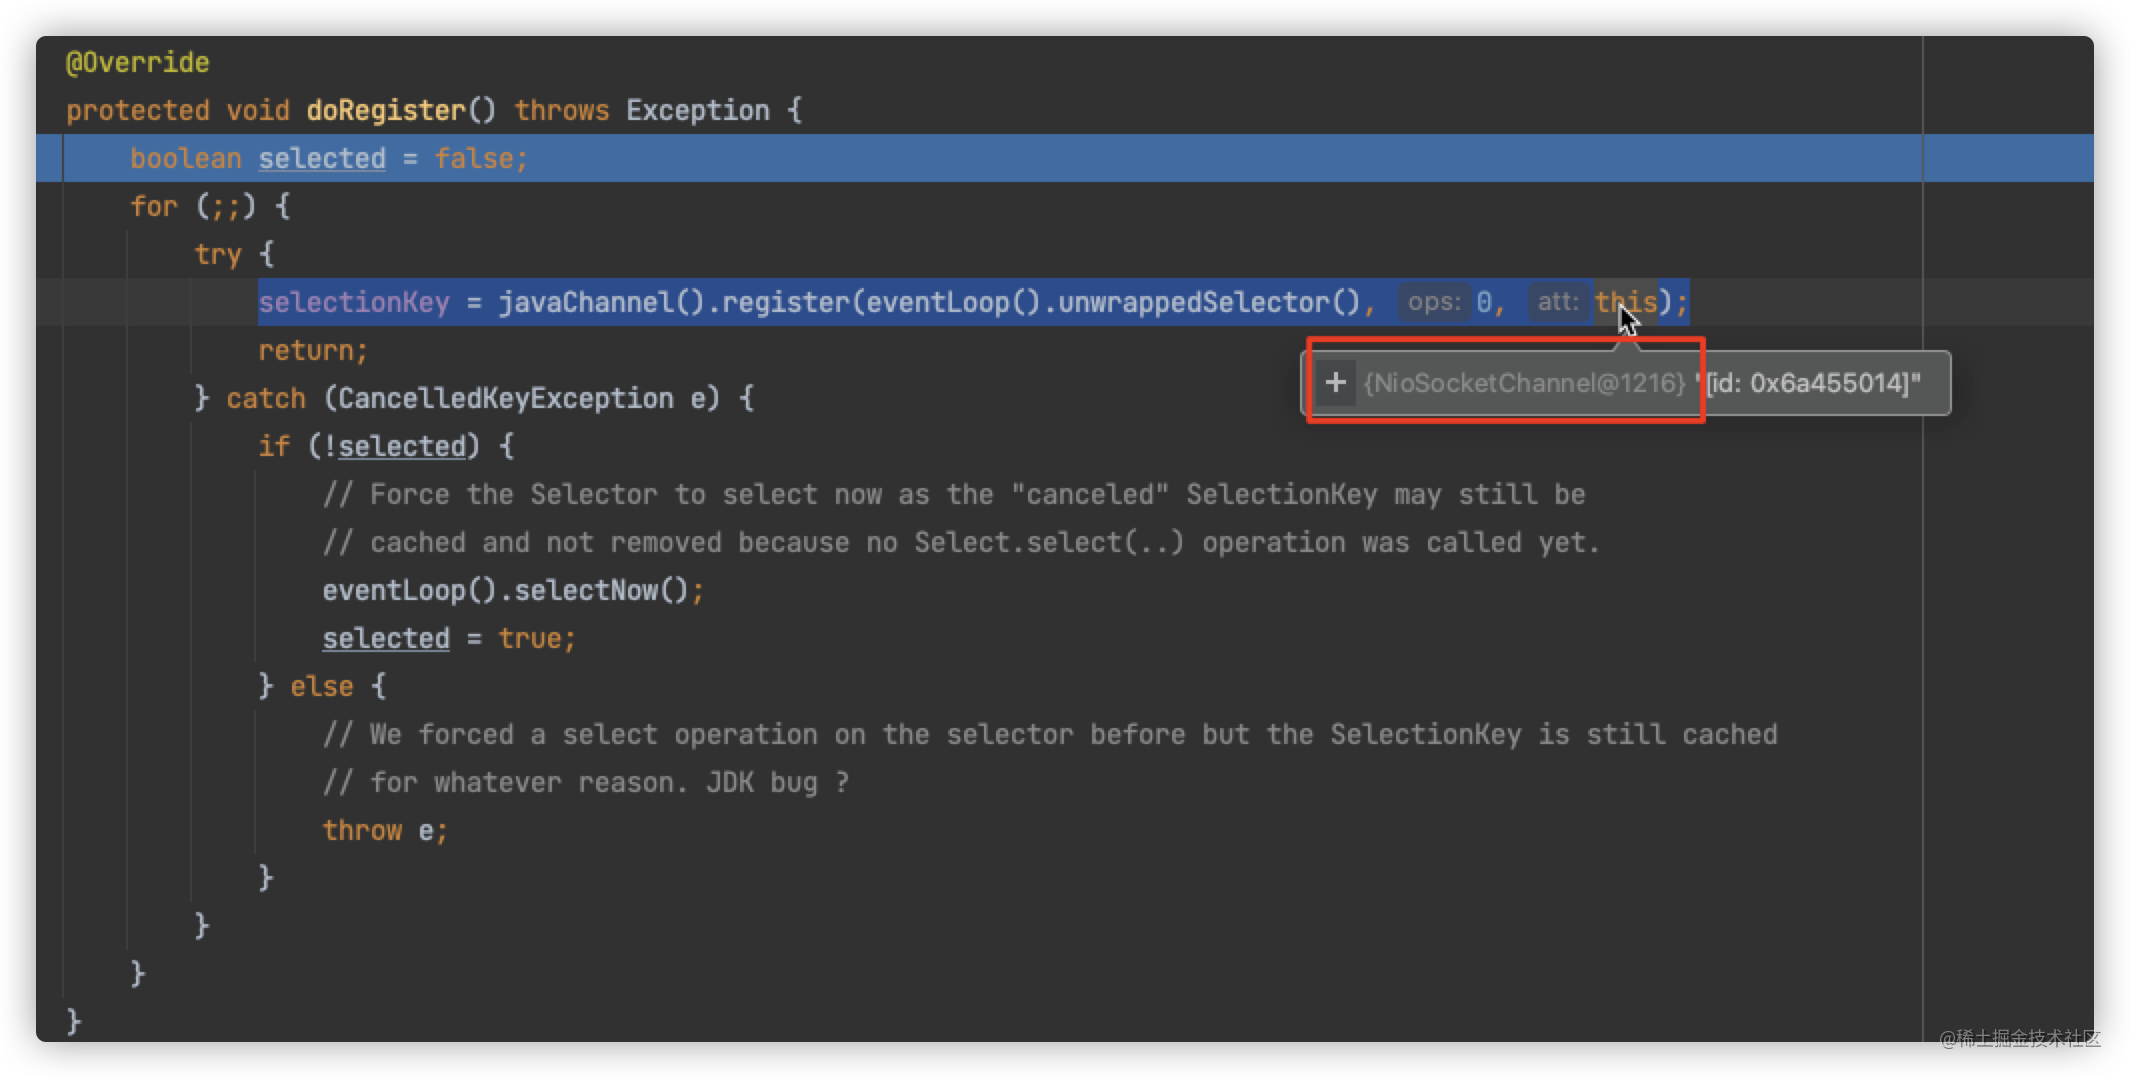Click the 'return;' statement
The image size is (2130, 1078).
[313, 350]
